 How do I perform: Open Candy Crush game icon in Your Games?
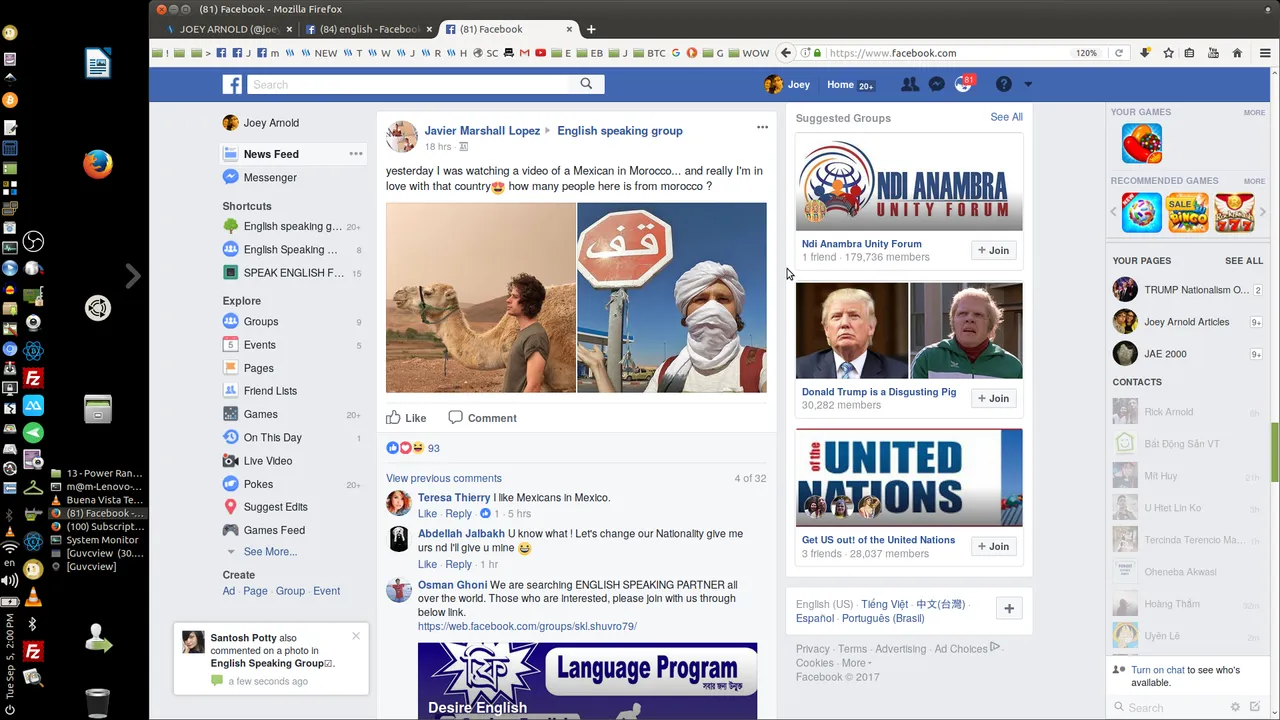(1142, 143)
